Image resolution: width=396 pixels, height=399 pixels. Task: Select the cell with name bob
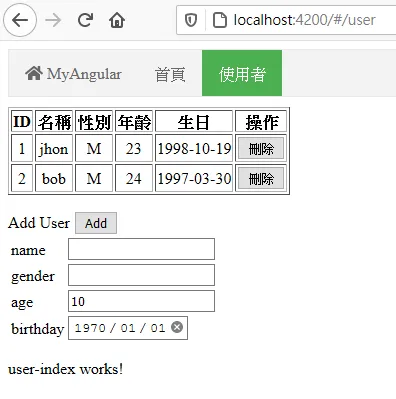pyautogui.click(x=54, y=178)
